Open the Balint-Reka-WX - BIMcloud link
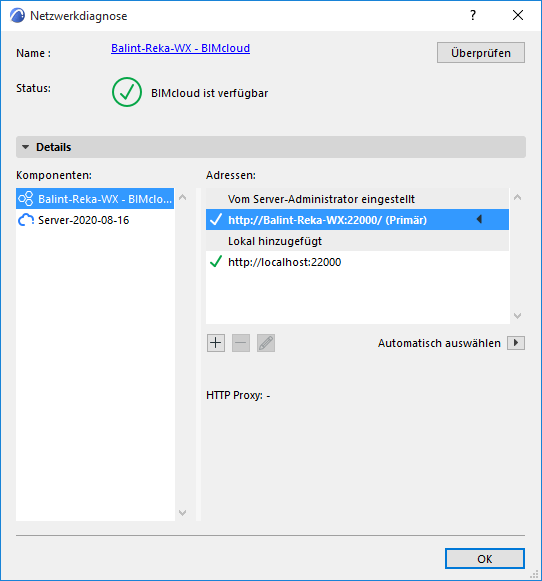 (x=180, y=48)
